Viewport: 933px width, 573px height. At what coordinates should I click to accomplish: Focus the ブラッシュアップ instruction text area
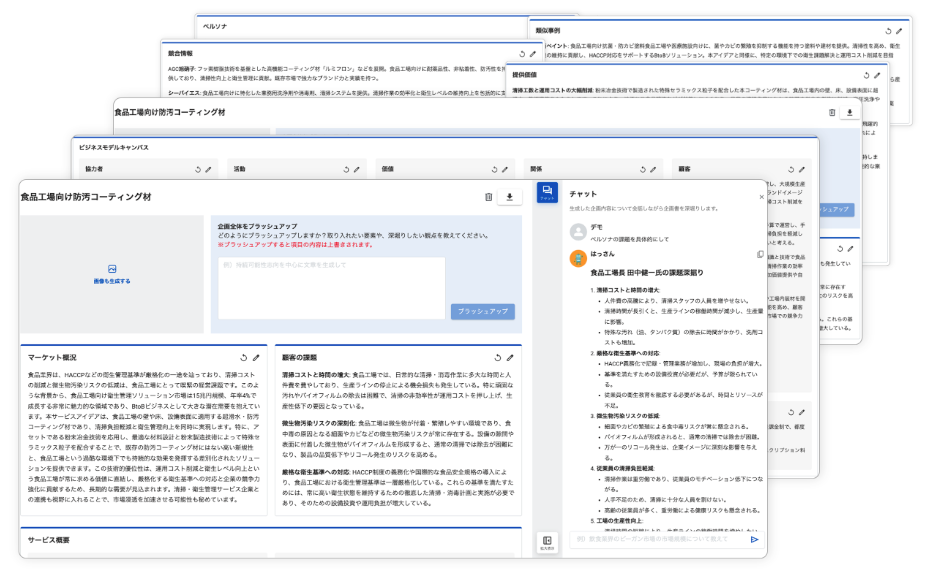331,288
